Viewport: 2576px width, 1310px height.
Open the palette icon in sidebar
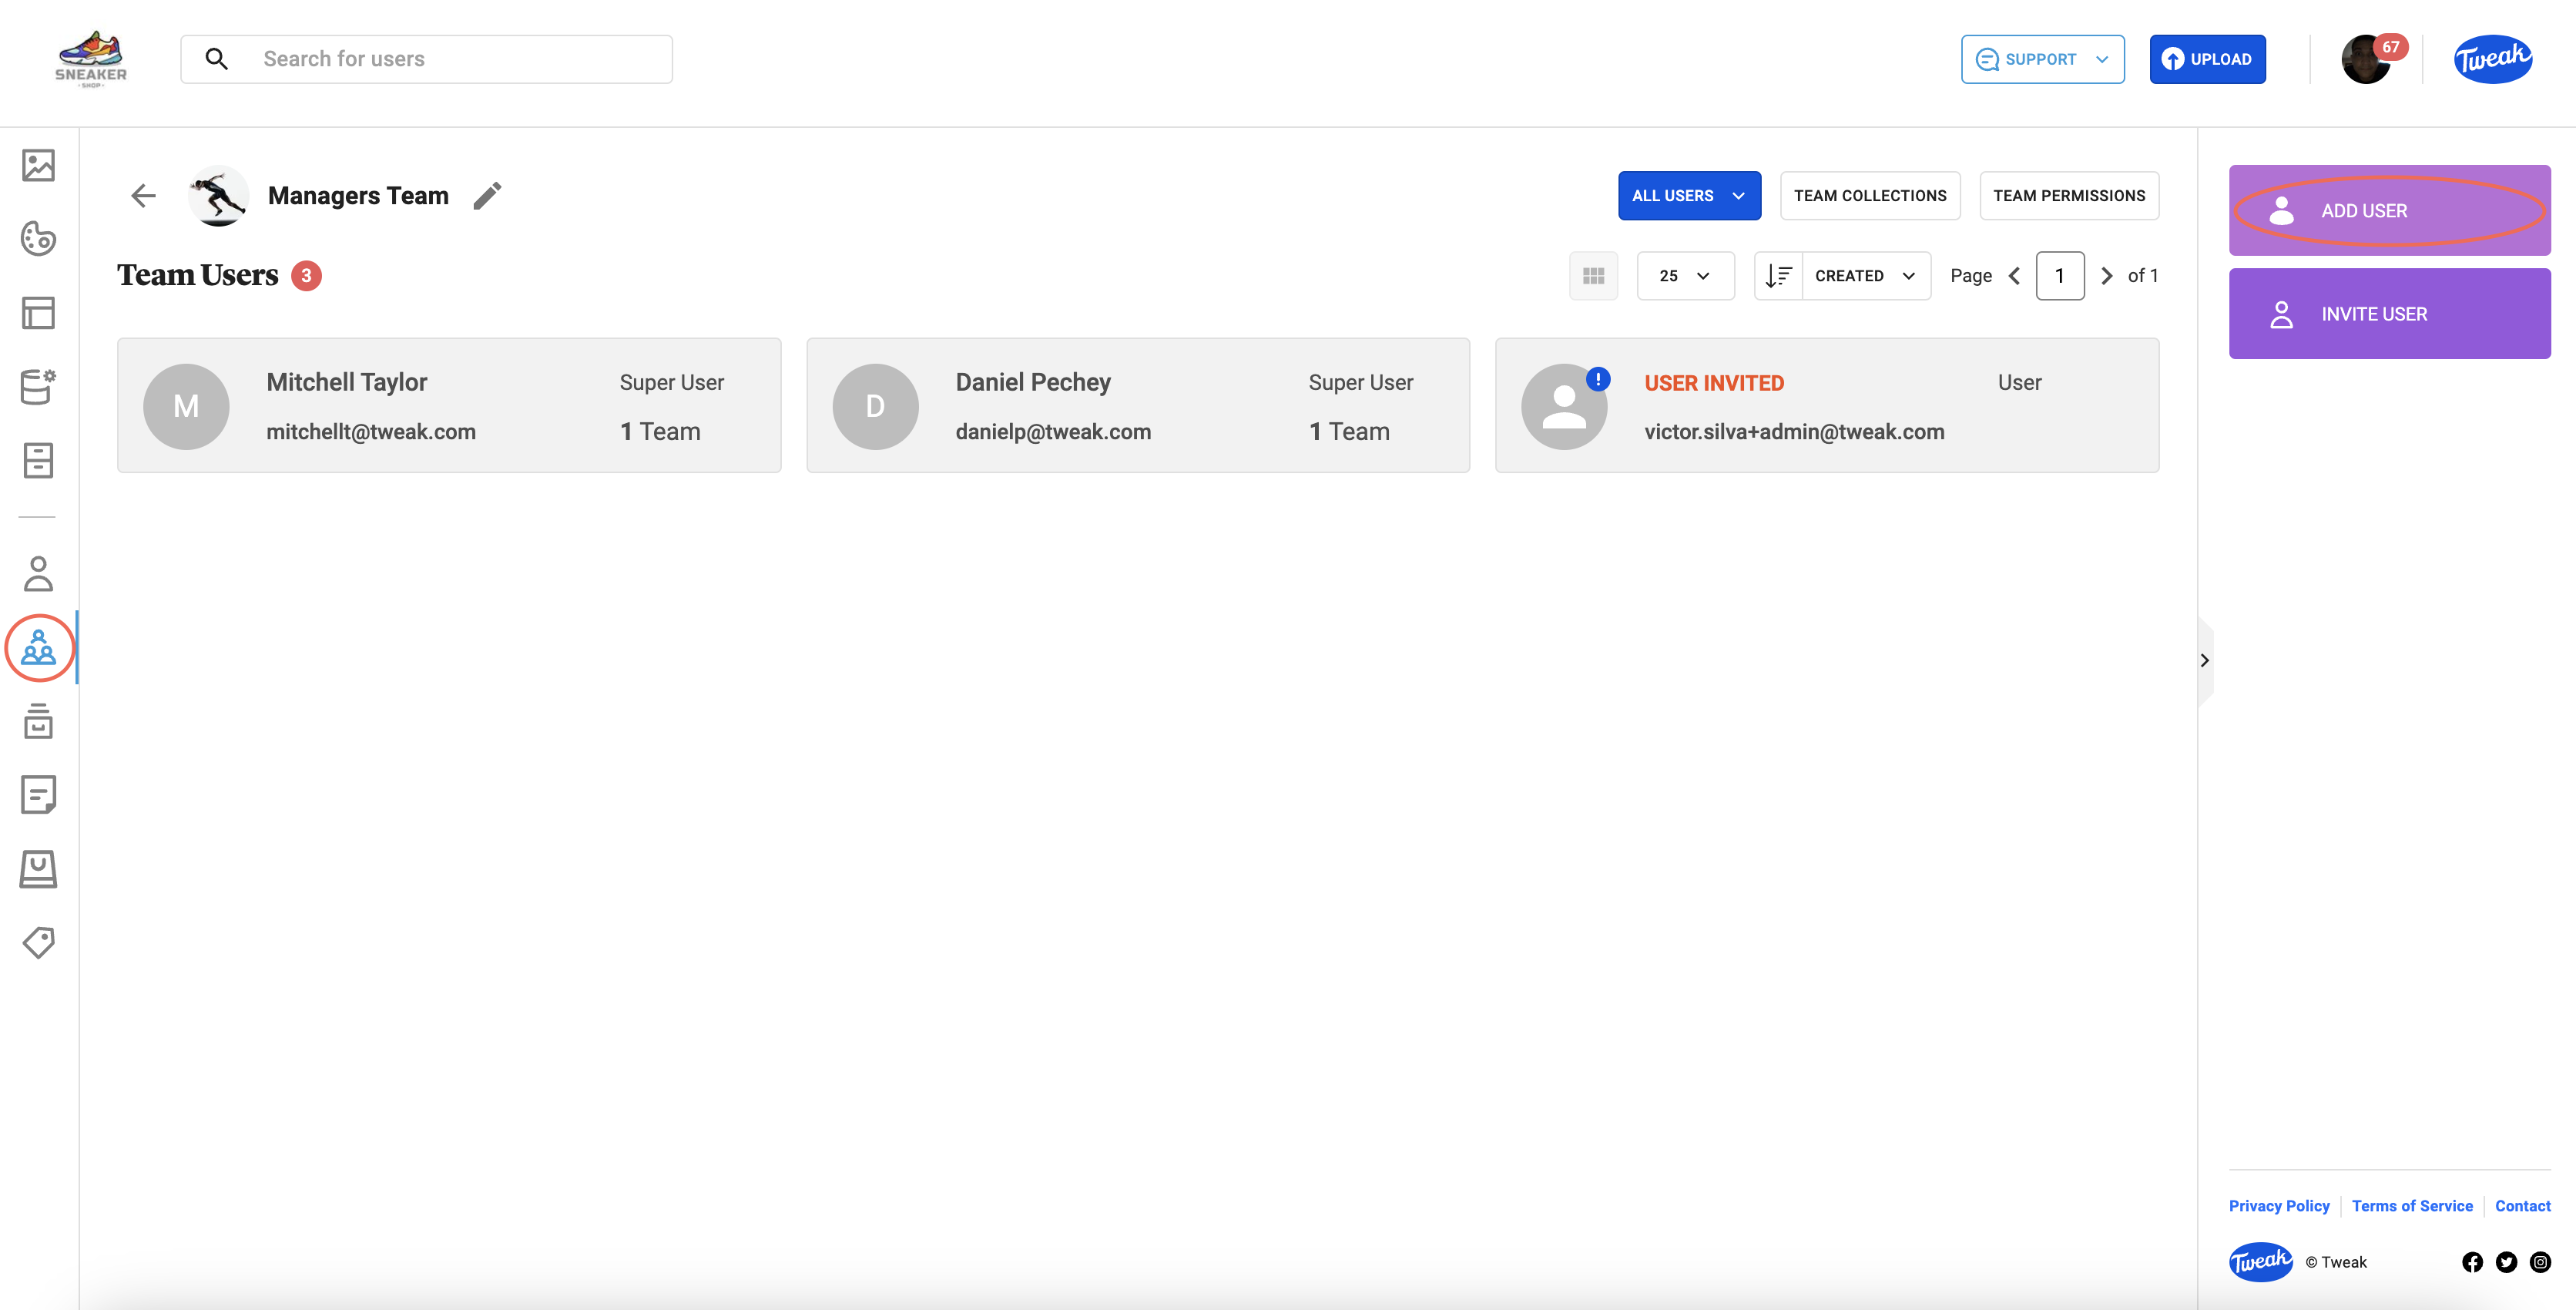pyautogui.click(x=38, y=239)
